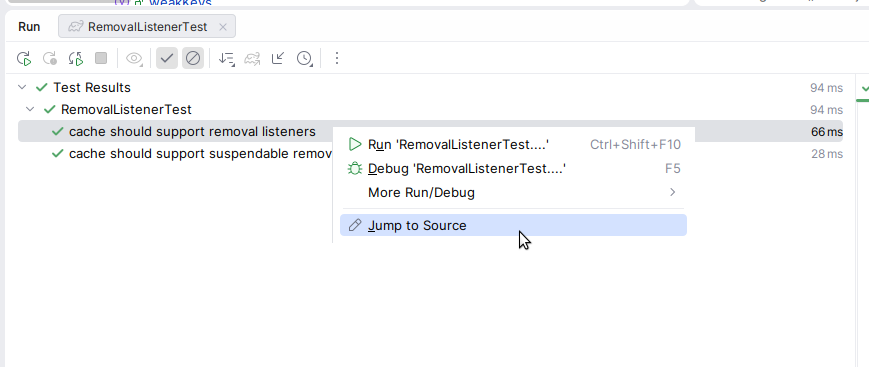
Task: Rerun the RemovalListenerTest tests
Action: pos(24,58)
